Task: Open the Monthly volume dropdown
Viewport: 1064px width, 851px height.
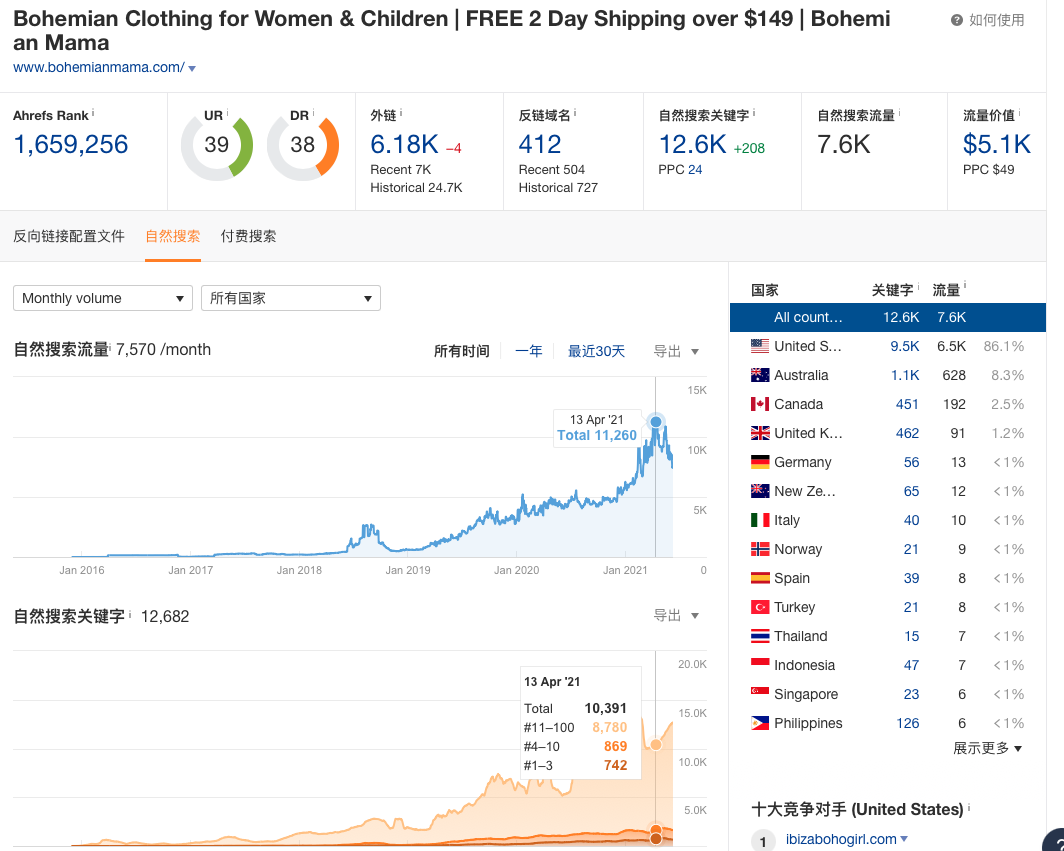Action: point(103,299)
